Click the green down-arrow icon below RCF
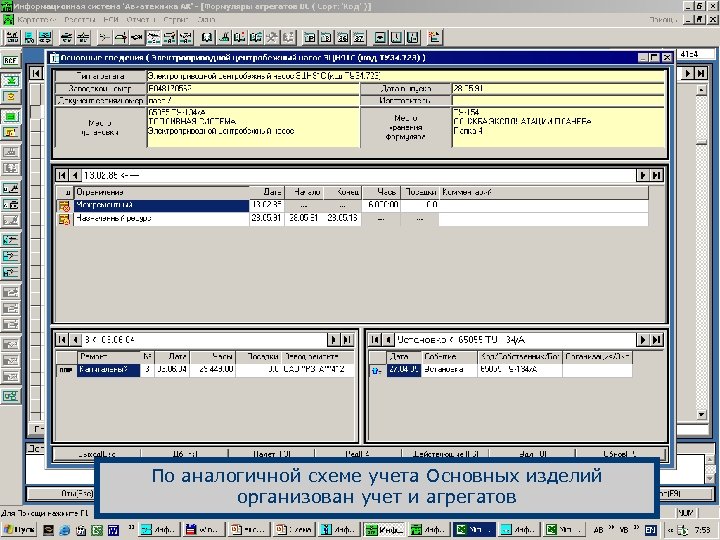Image resolution: width=720 pixels, height=540 pixels. [x=11, y=80]
